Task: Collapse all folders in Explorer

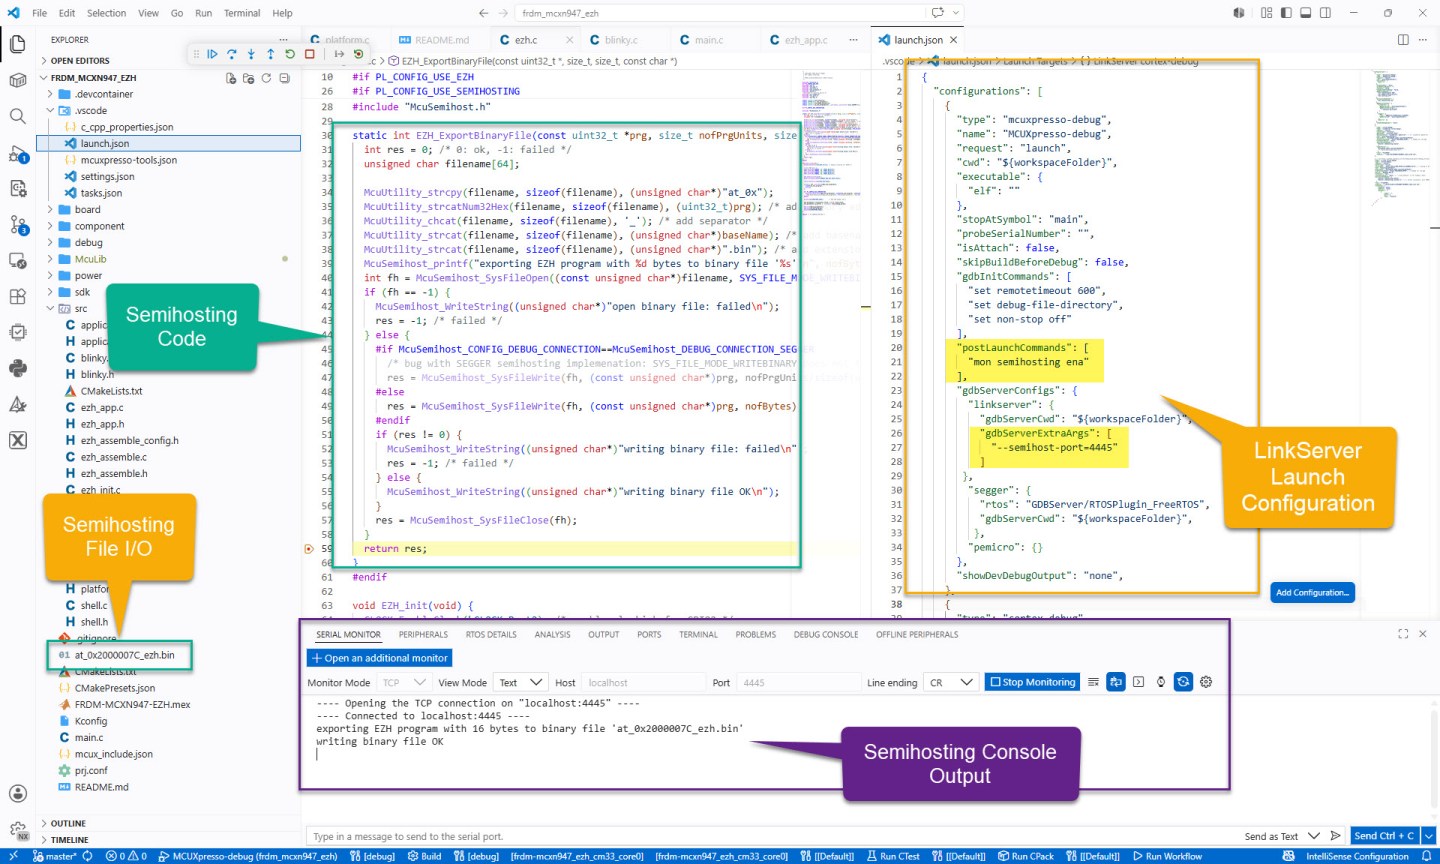Action: [284, 78]
